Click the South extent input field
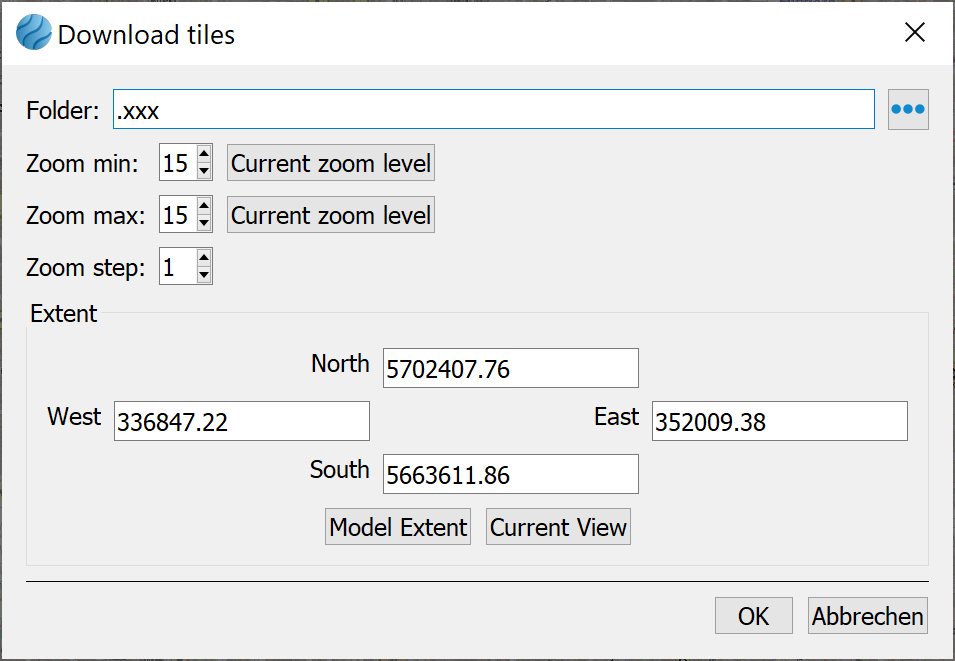 pos(510,475)
